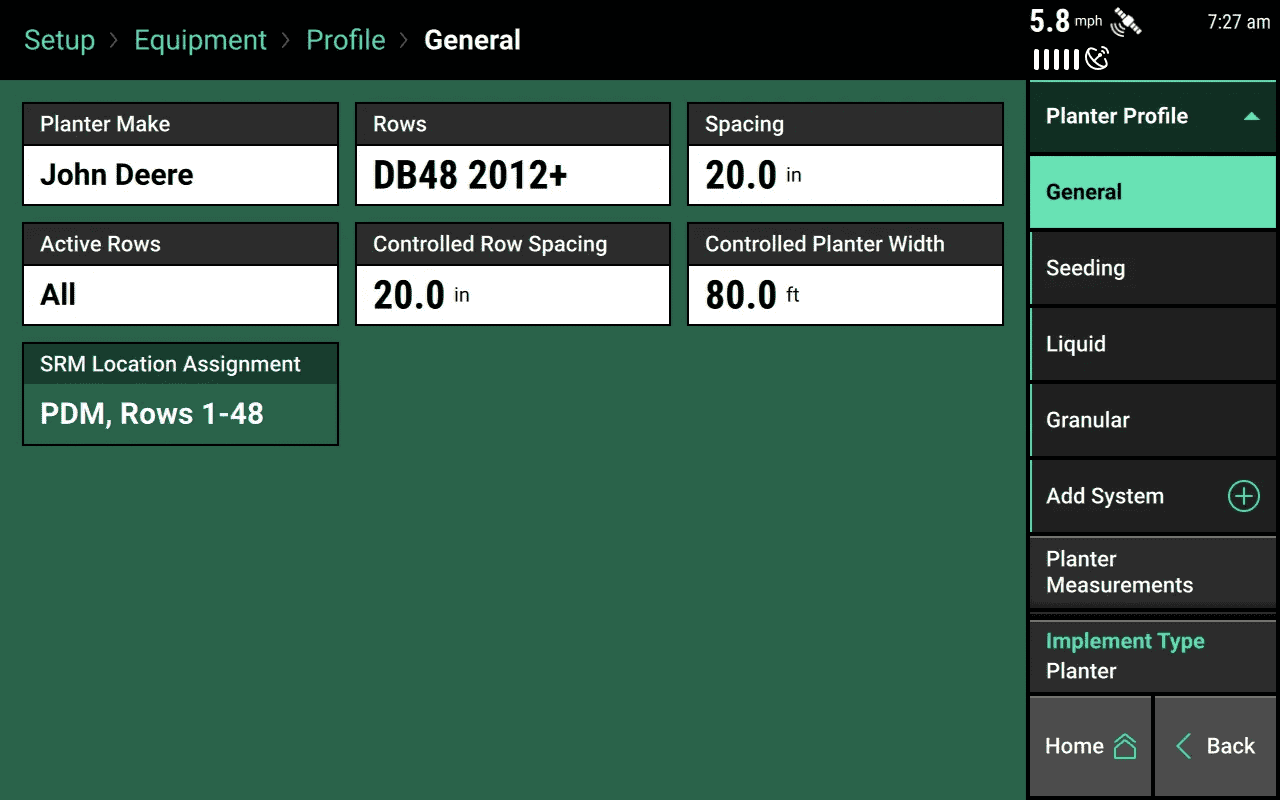Click the antenna connectivity icon beside signal bars
The height and width of the screenshot is (800, 1280).
(1096, 59)
